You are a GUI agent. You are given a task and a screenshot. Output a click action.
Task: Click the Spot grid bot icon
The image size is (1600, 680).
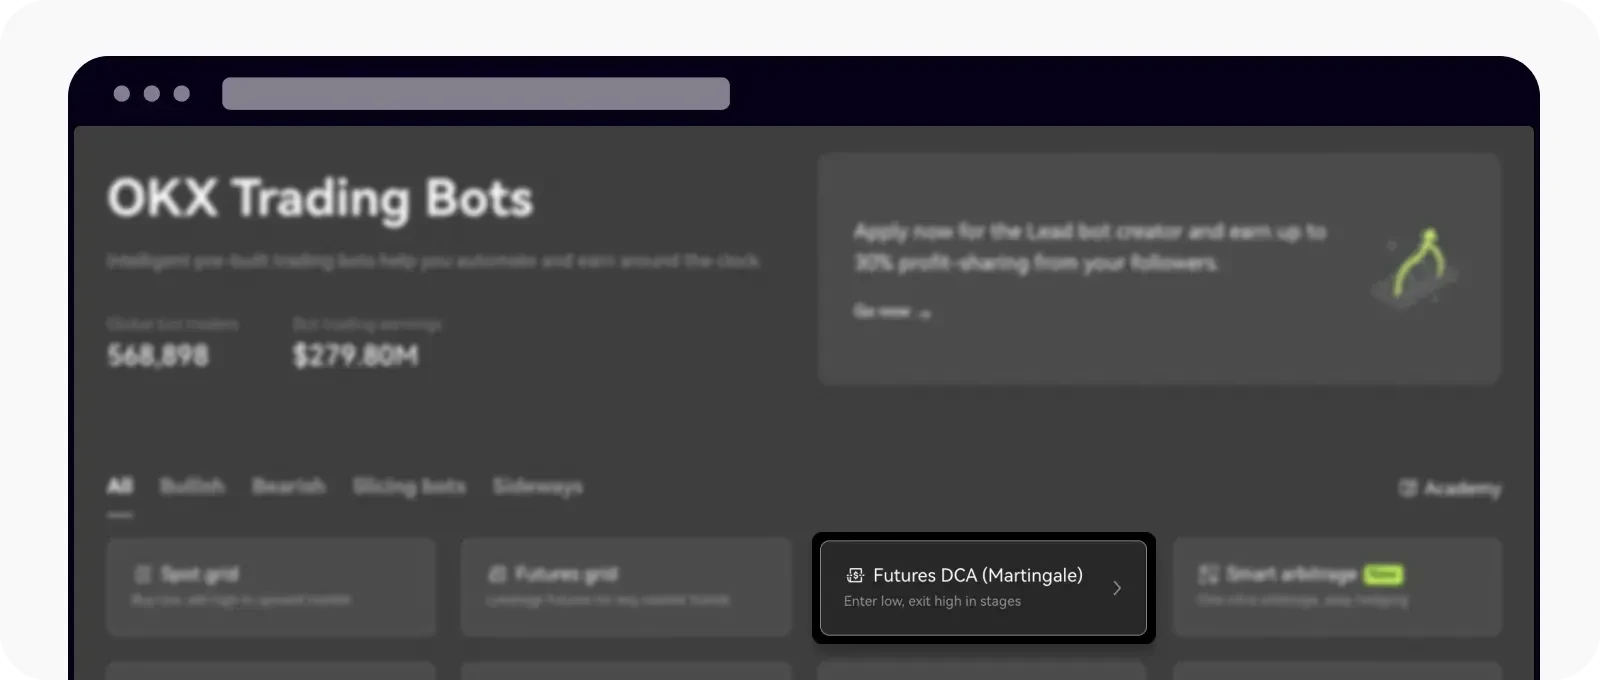tap(143, 574)
